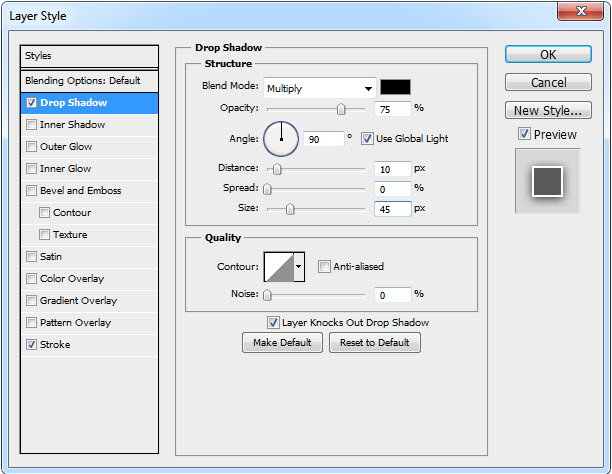Select the Satin label row
The height and width of the screenshot is (474, 612).
point(51,257)
